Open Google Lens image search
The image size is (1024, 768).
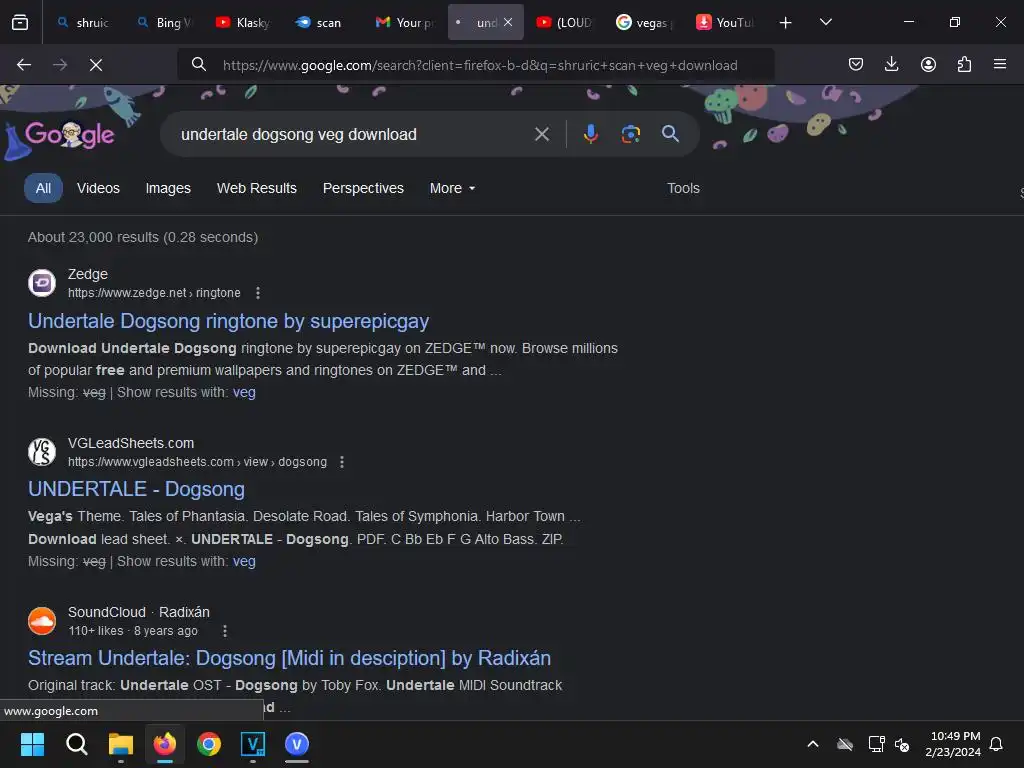pos(630,134)
